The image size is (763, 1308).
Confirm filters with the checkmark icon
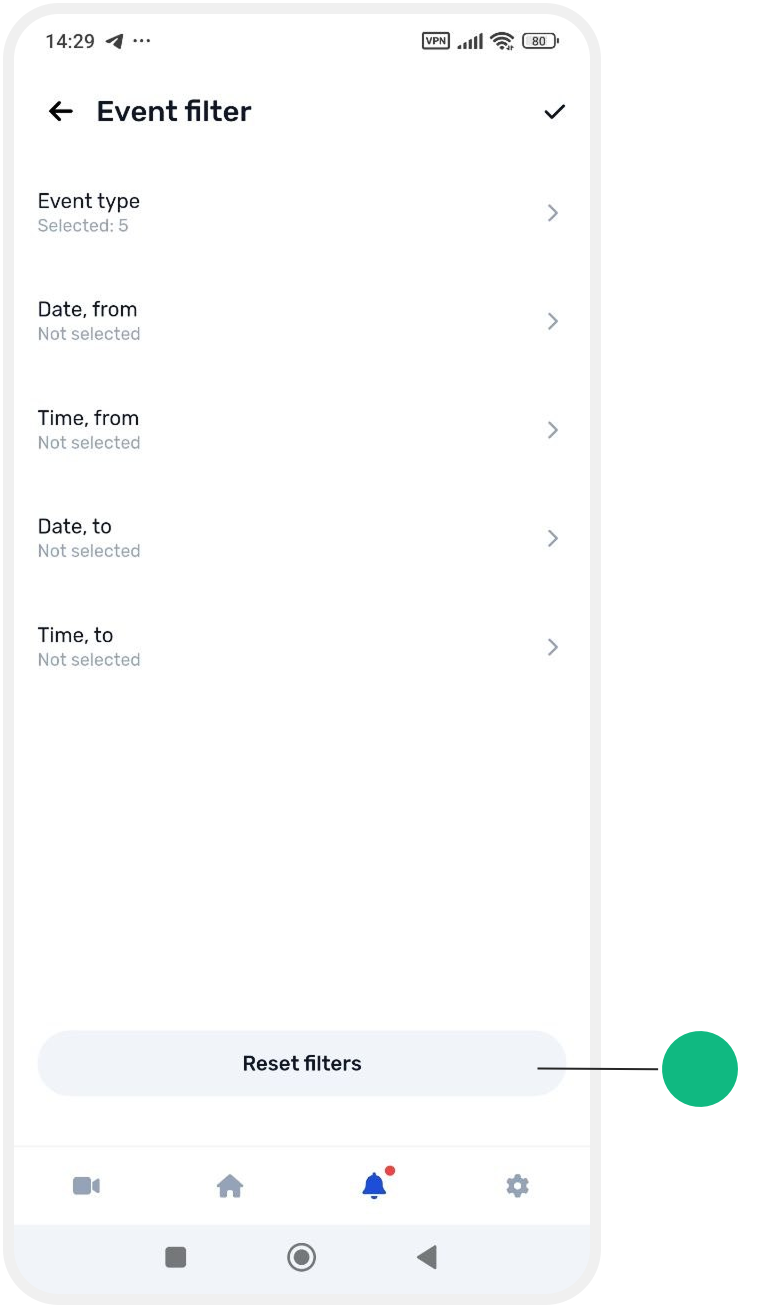[x=554, y=111]
